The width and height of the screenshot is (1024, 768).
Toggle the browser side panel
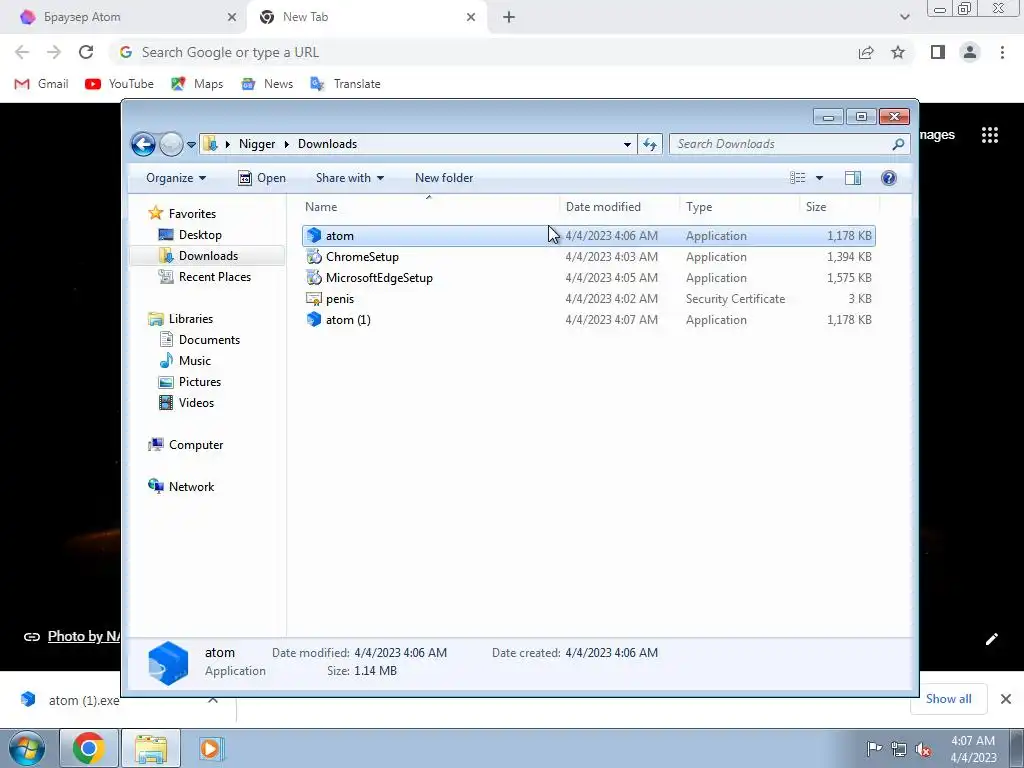938,52
